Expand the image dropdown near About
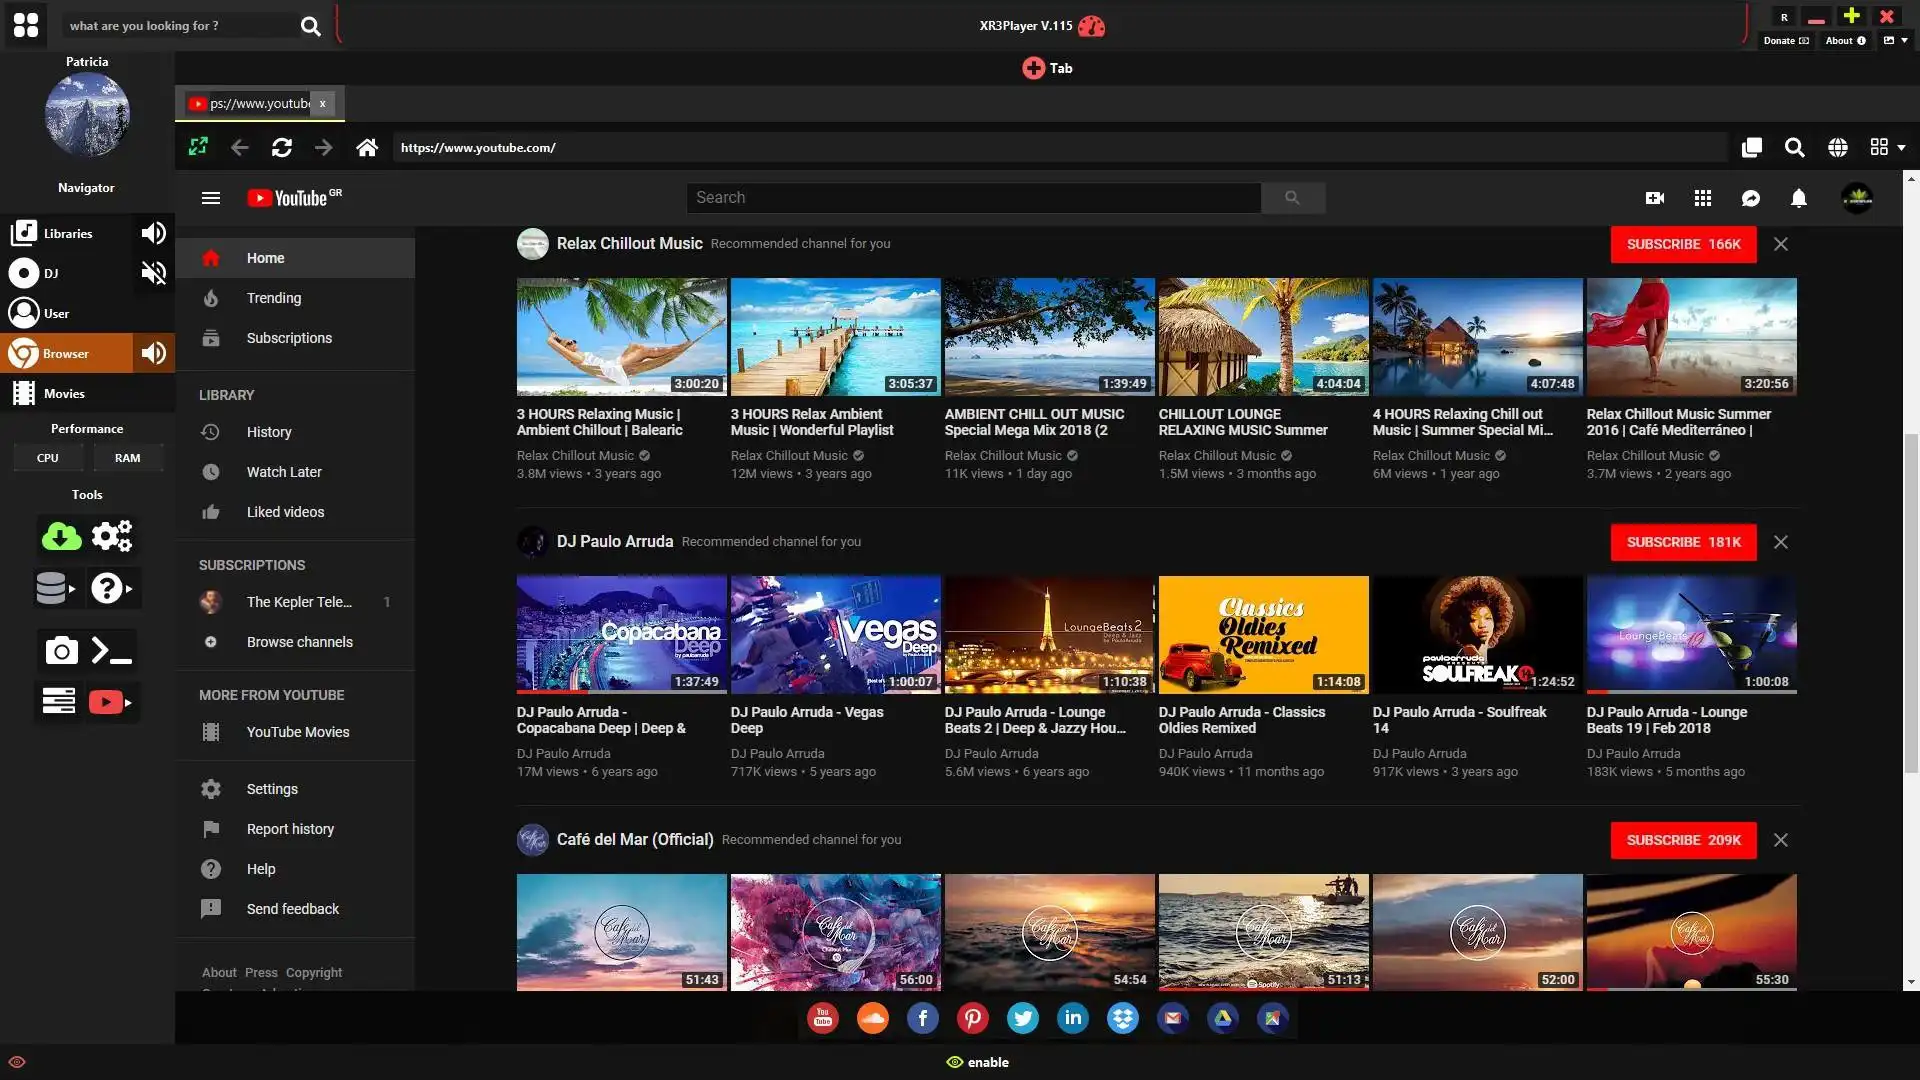This screenshot has height=1080, width=1920. pyautogui.click(x=1896, y=40)
